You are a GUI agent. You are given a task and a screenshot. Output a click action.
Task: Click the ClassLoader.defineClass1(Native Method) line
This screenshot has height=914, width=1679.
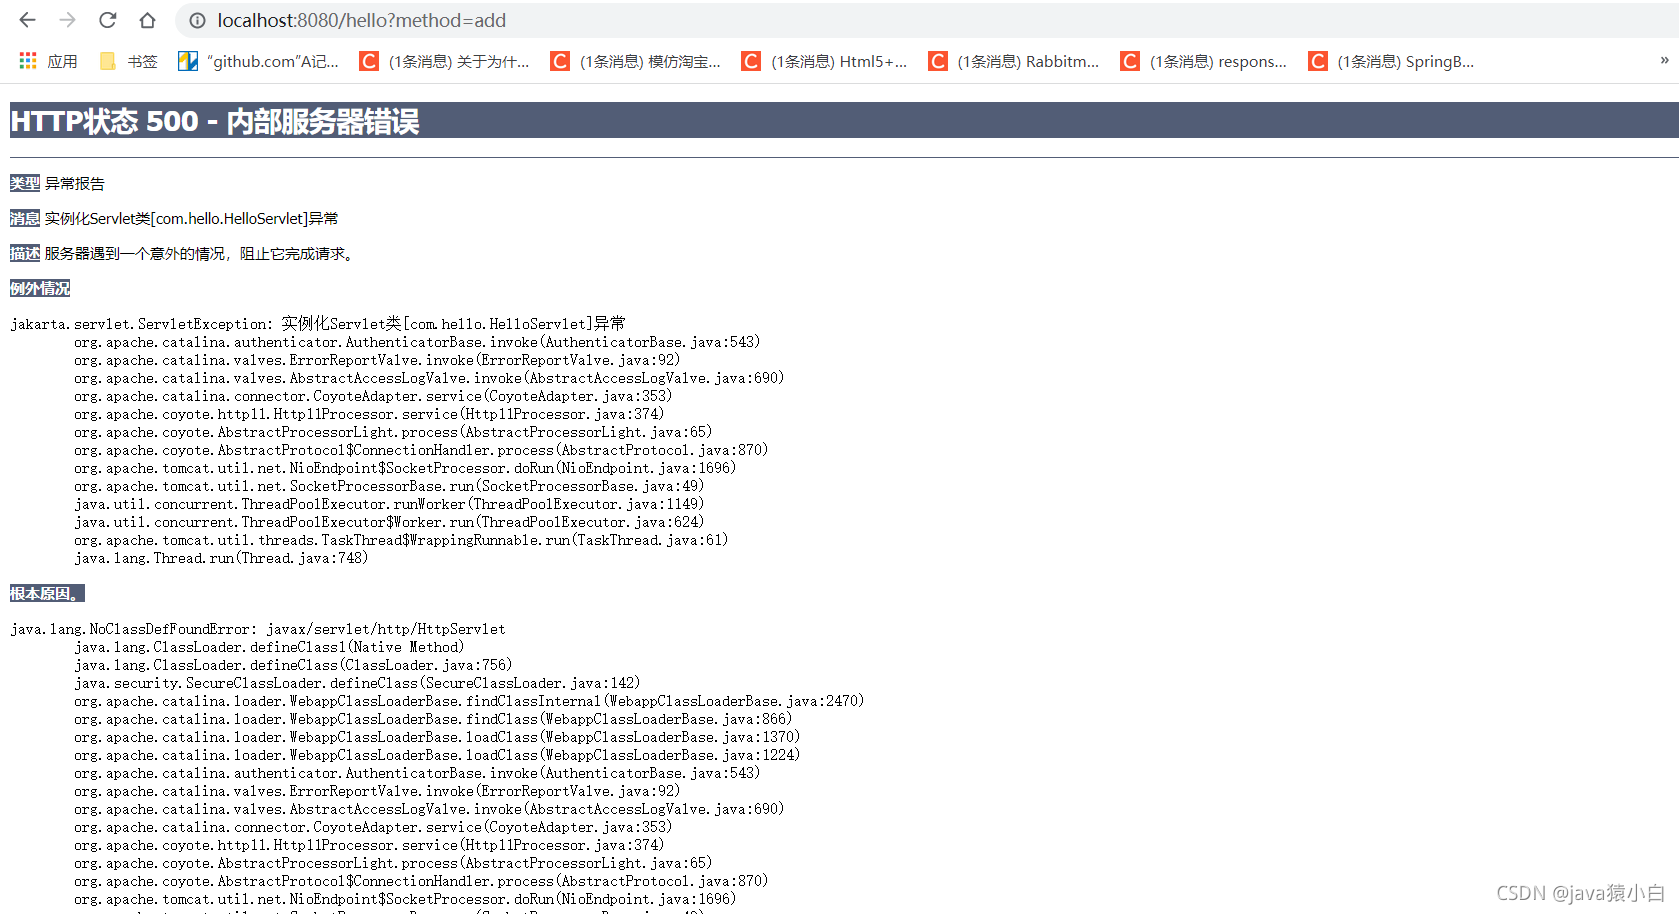pyautogui.click(x=269, y=647)
